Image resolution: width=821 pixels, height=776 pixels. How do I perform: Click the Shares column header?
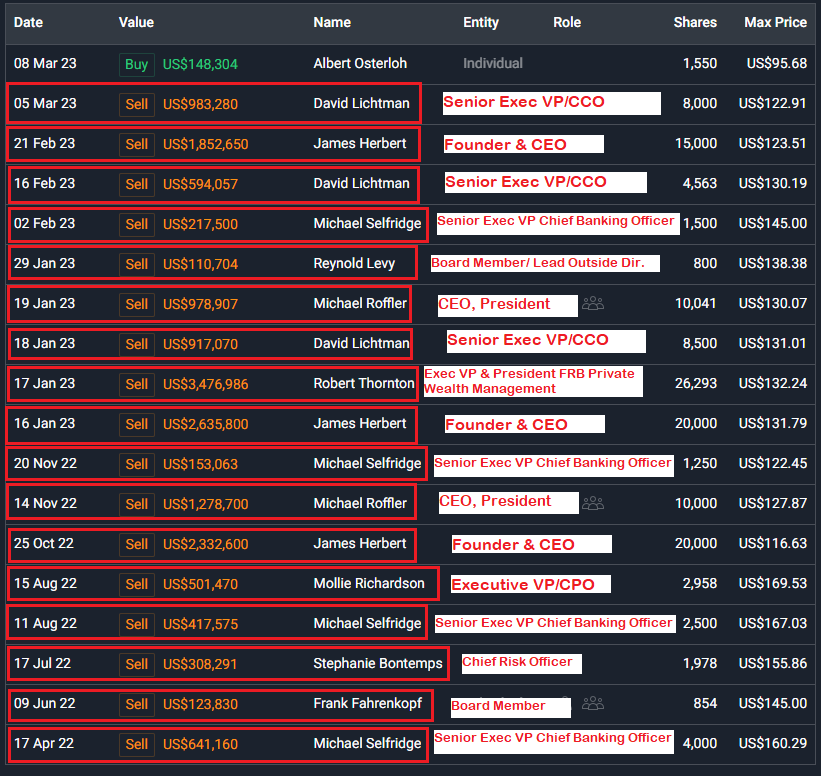tap(695, 23)
